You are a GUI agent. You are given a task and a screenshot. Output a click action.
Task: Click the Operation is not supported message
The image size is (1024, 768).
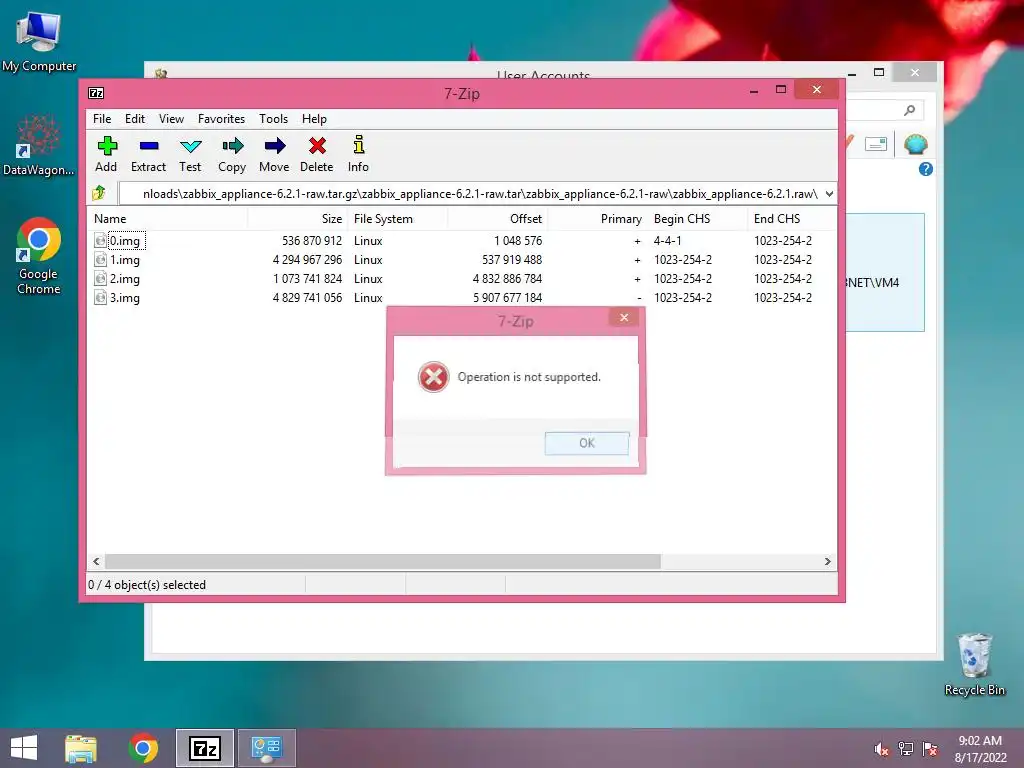(x=529, y=377)
